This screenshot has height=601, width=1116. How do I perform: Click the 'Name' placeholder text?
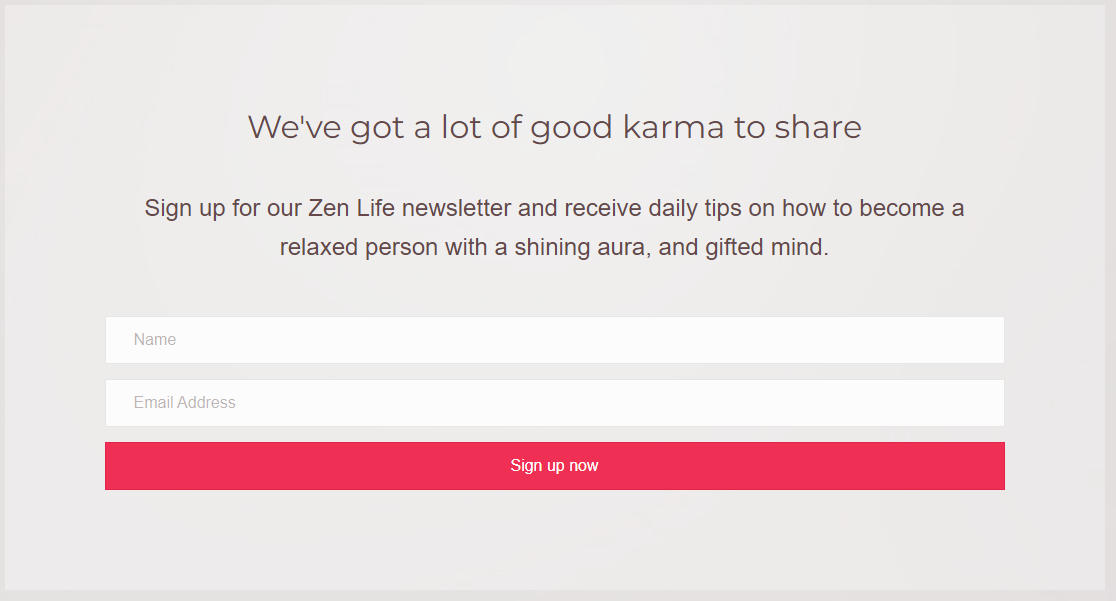(x=155, y=340)
